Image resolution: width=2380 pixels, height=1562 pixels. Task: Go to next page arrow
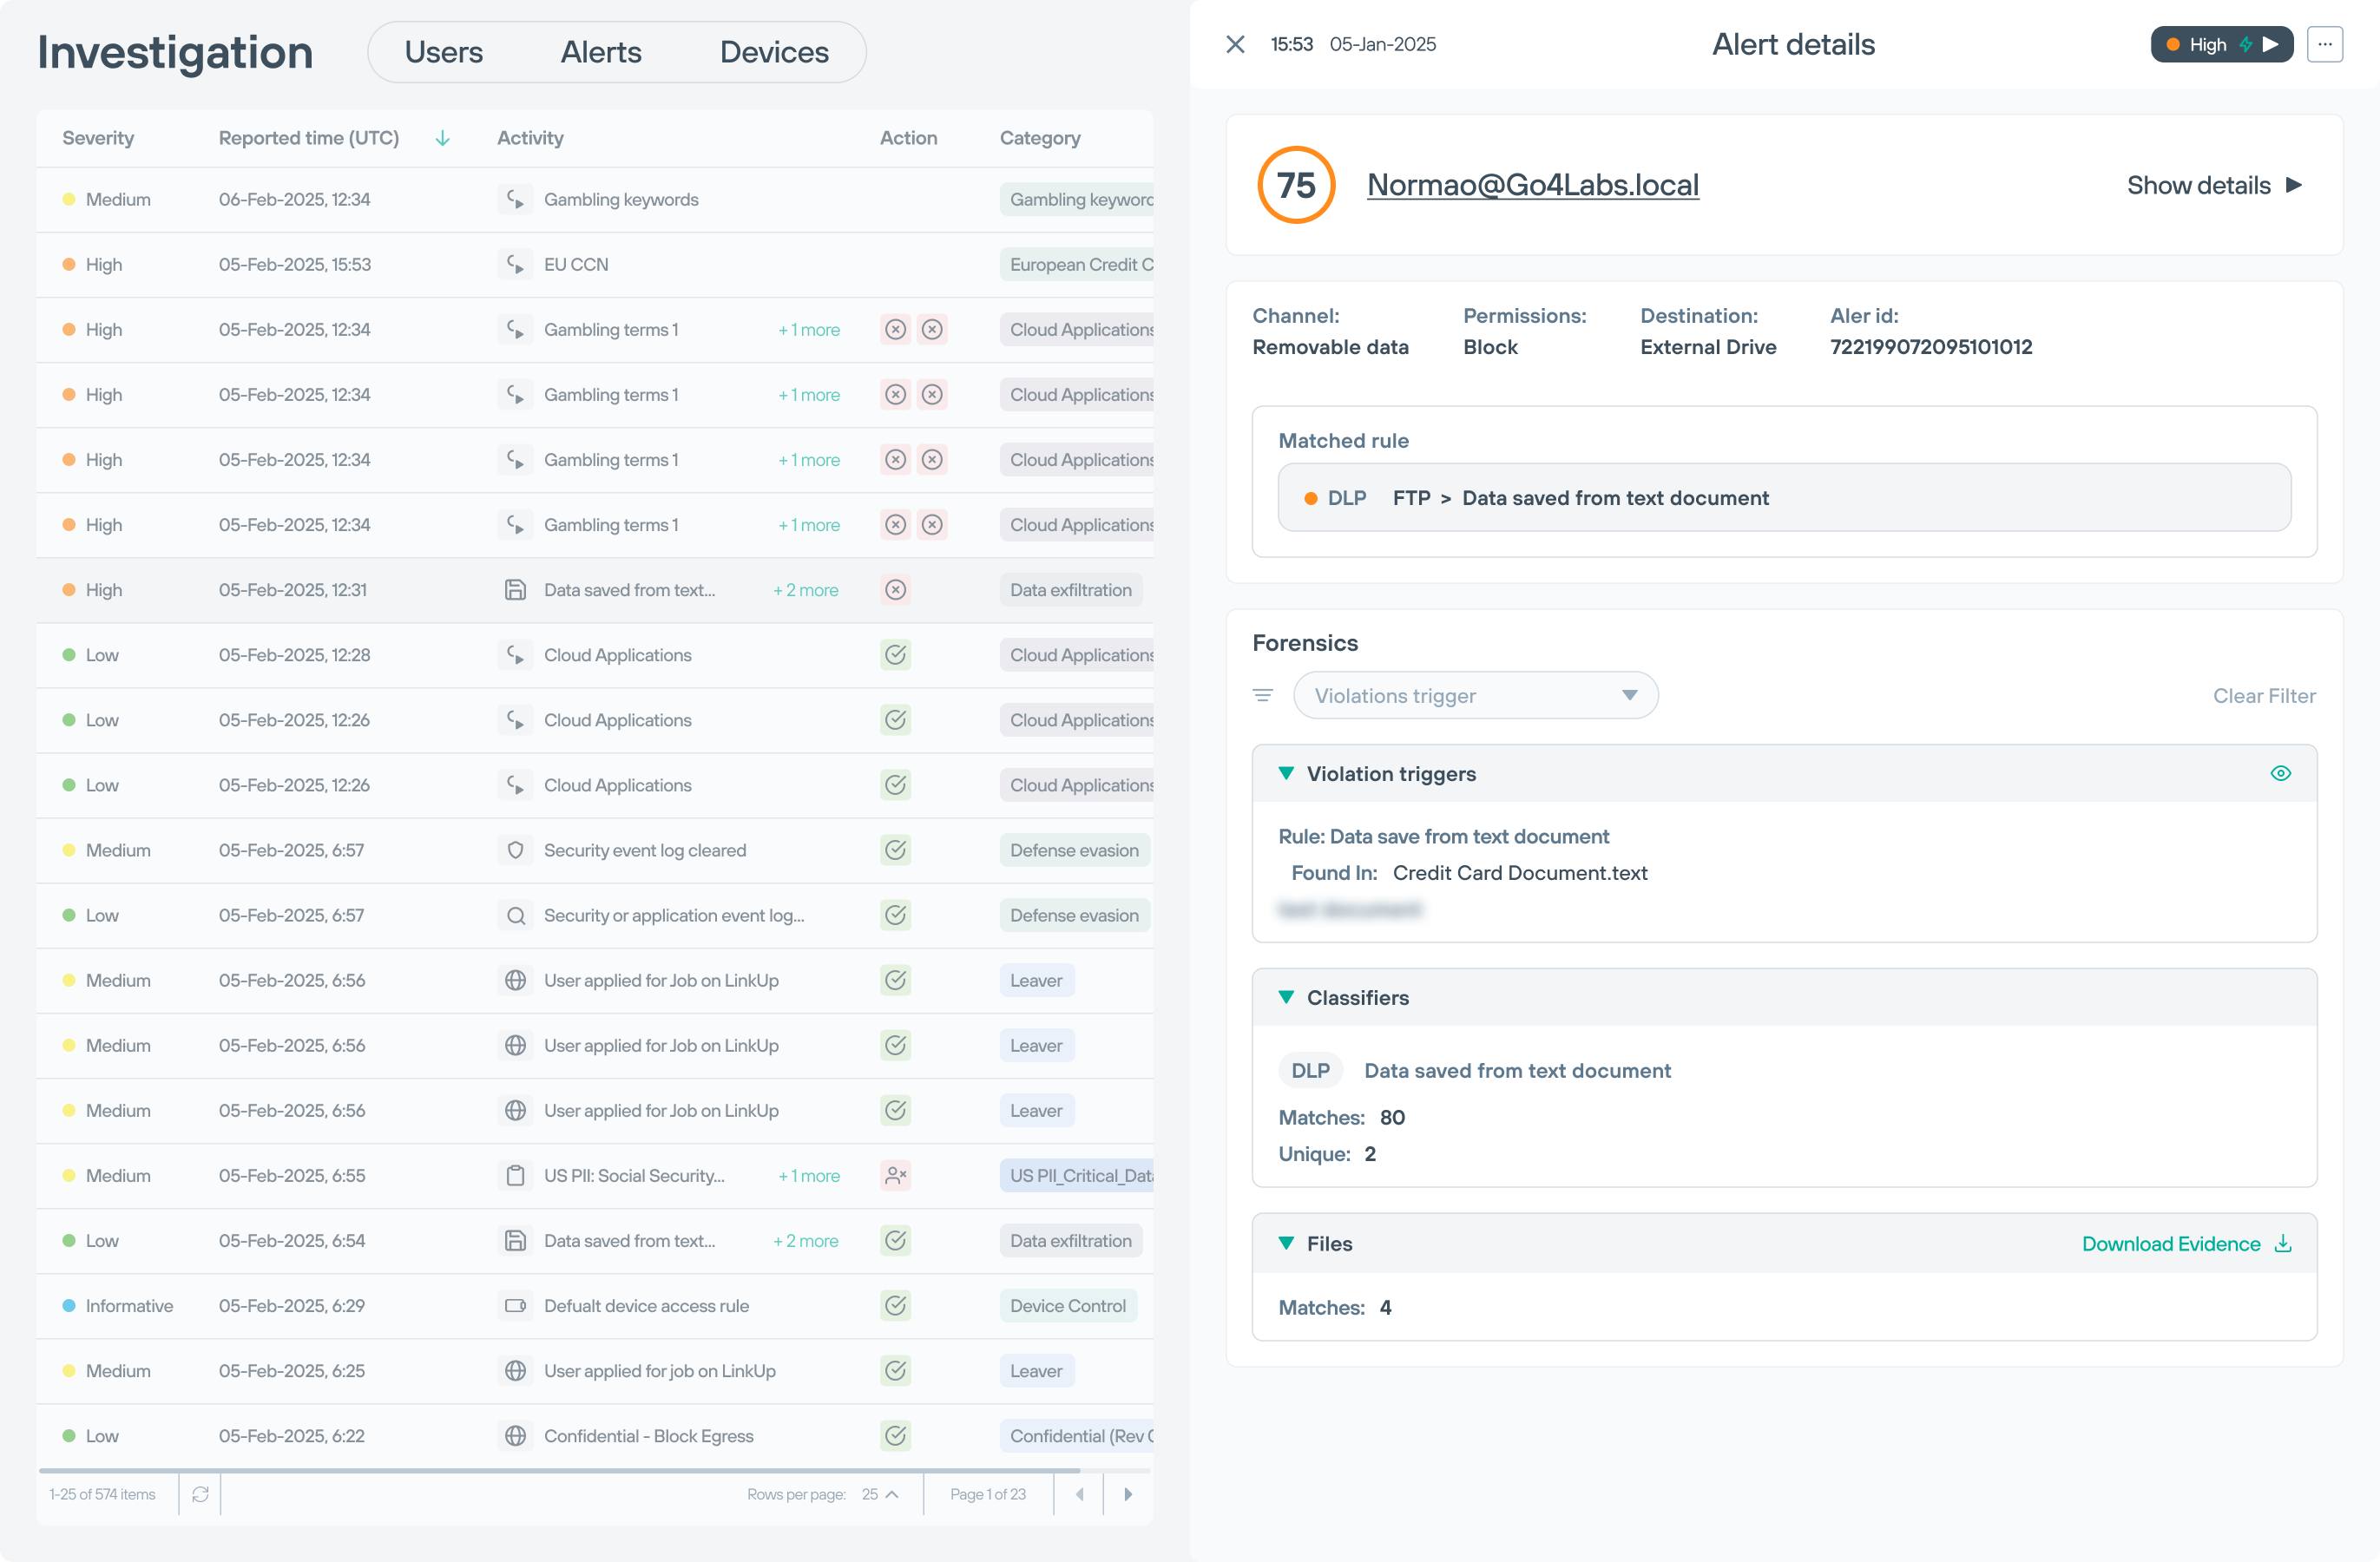(x=1127, y=1494)
